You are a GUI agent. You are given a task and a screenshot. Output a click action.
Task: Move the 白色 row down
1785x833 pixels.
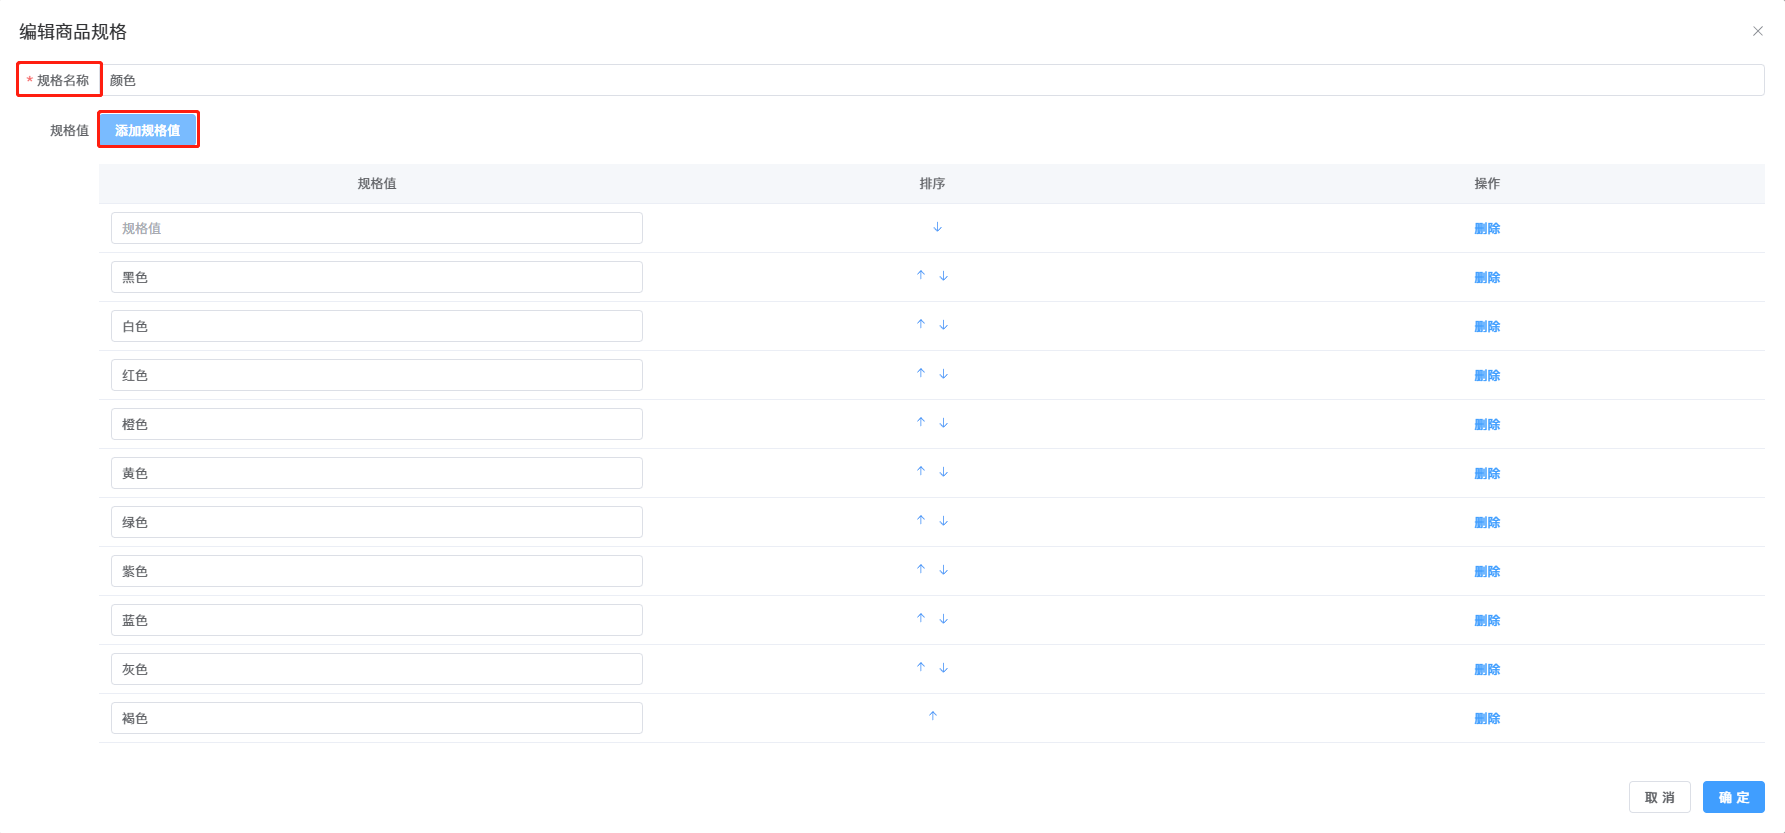[943, 325]
